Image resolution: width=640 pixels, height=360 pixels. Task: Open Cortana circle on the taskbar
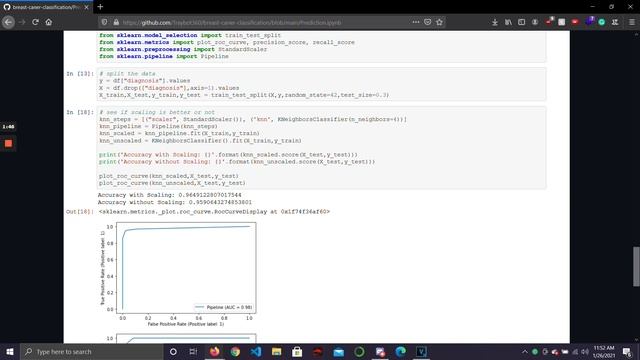point(173,352)
